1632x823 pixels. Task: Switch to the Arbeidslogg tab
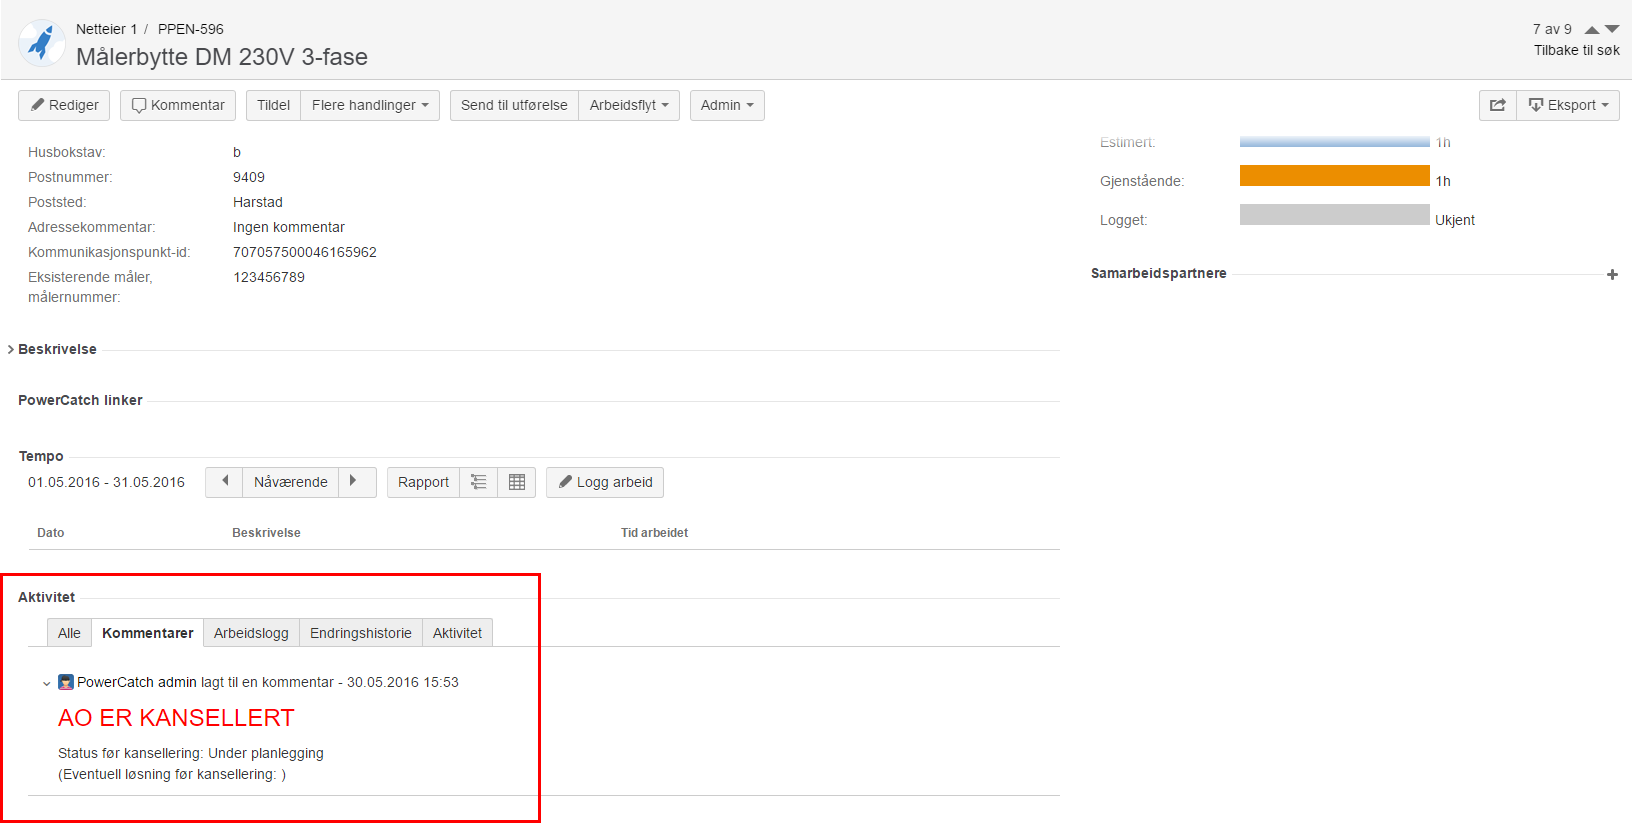(x=251, y=633)
